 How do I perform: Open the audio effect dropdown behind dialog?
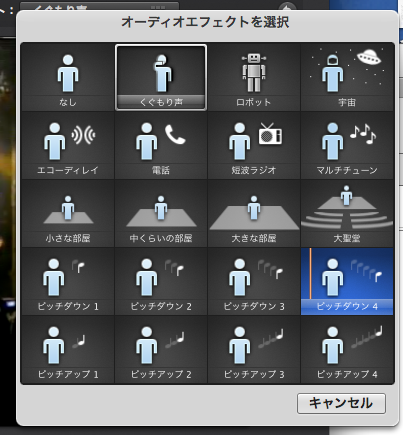tap(99, 6)
